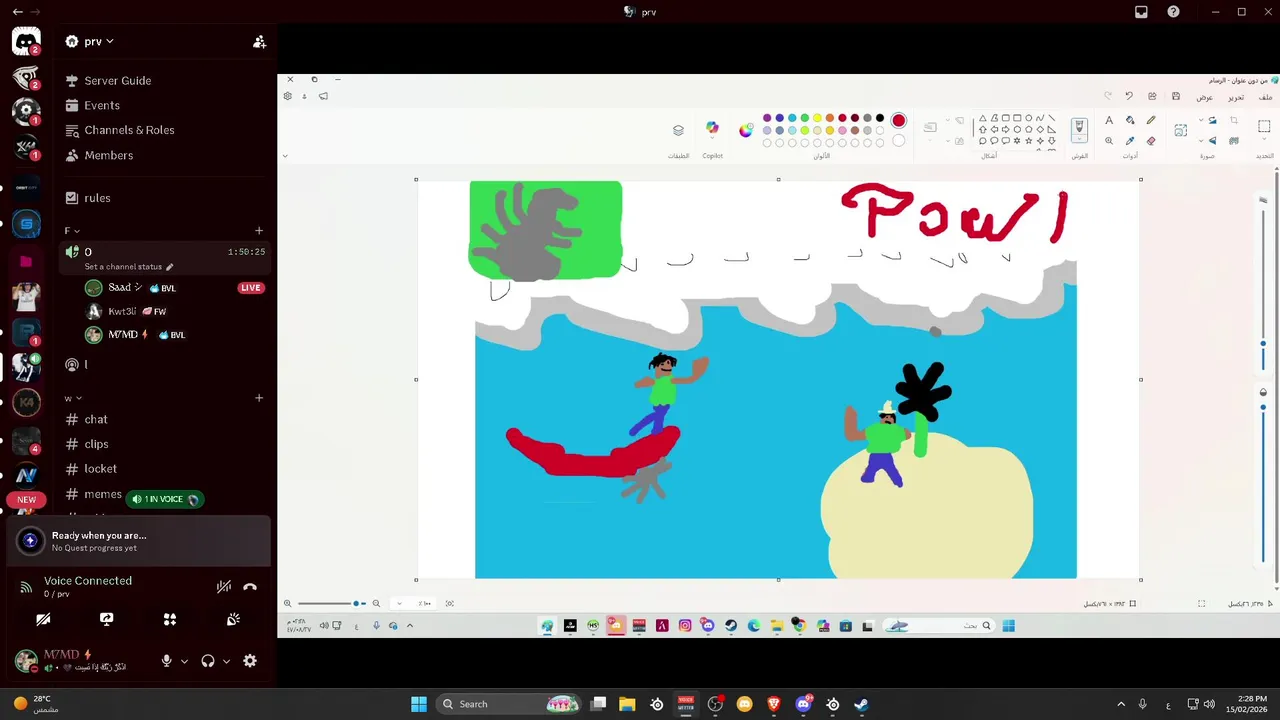Screen dimensions: 1280x720
Task: Open Discord User Settings gear
Action: [x=250, y=661]
